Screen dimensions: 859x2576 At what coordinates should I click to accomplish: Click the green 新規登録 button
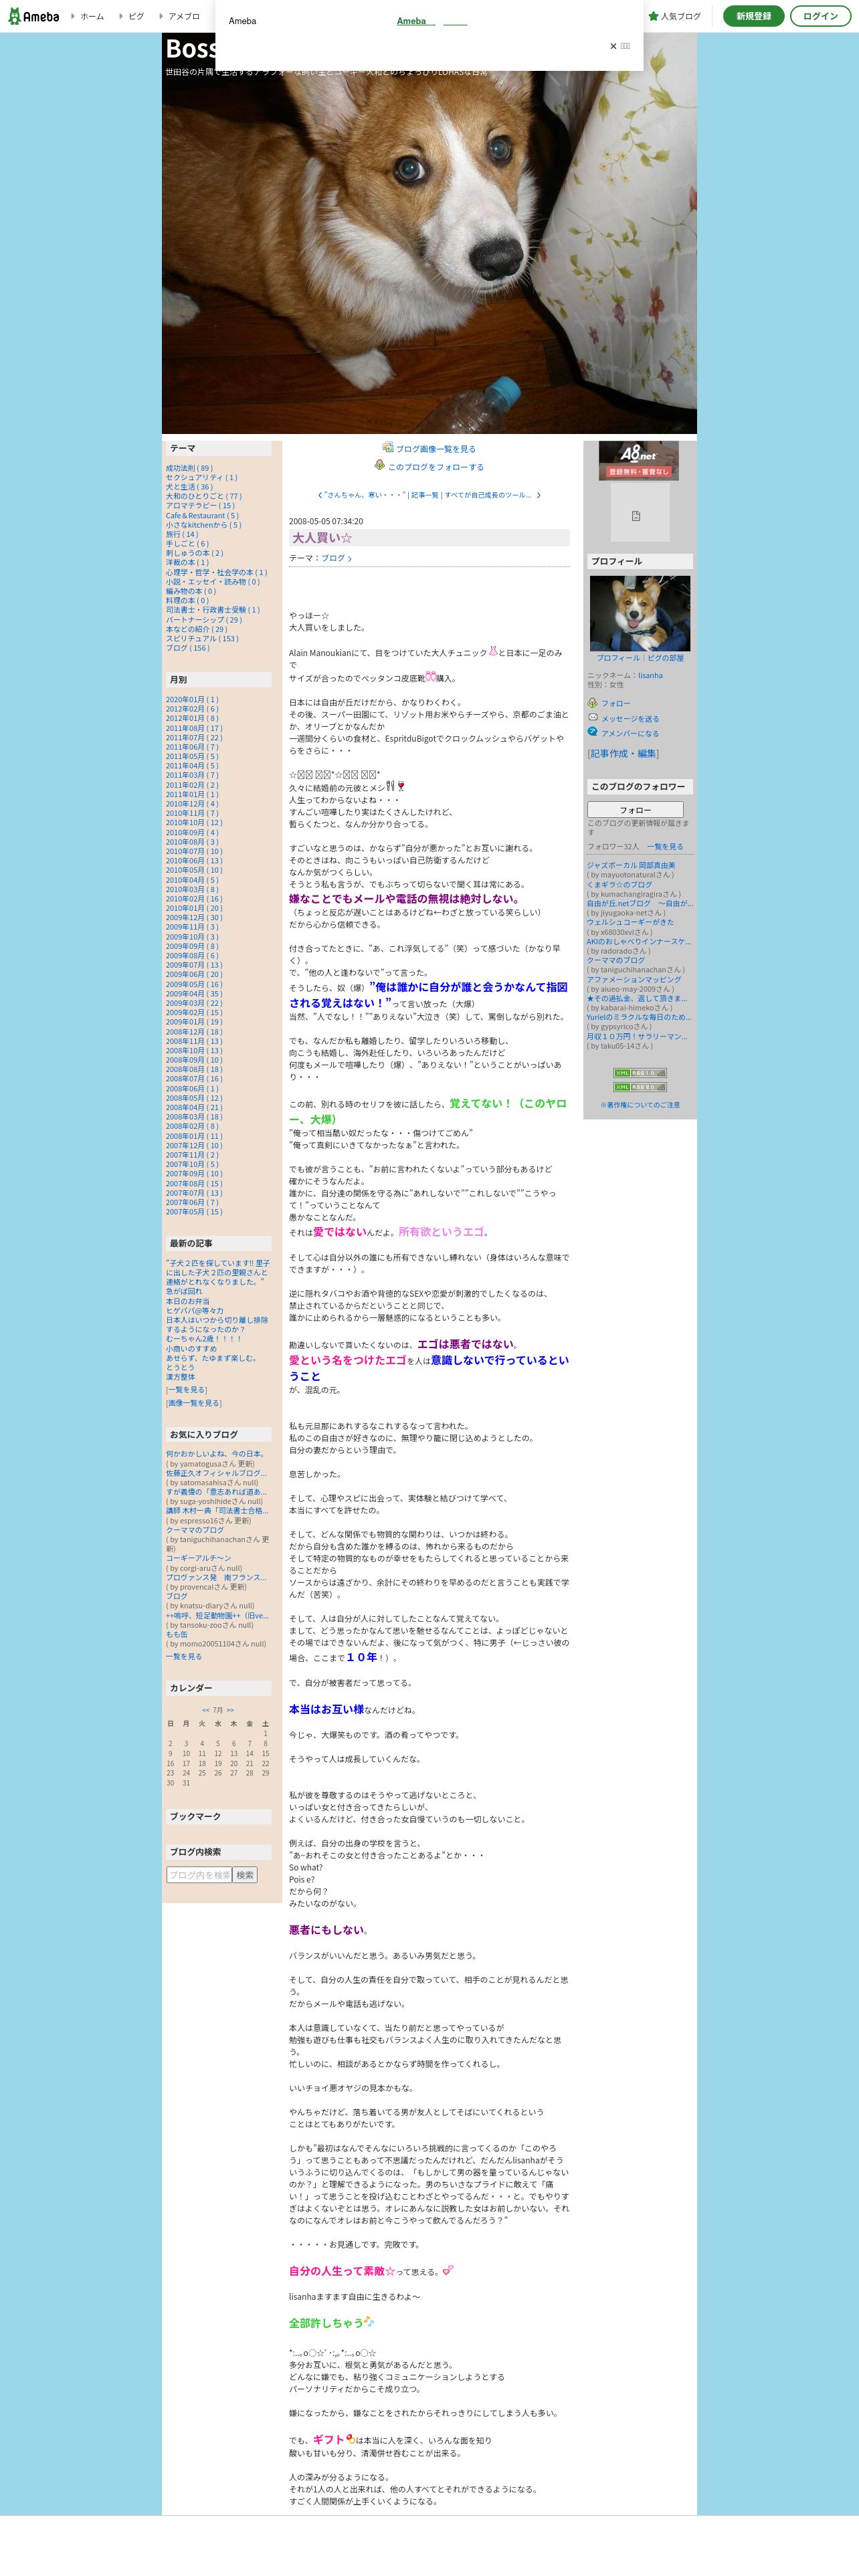click(x=754, y=16)
